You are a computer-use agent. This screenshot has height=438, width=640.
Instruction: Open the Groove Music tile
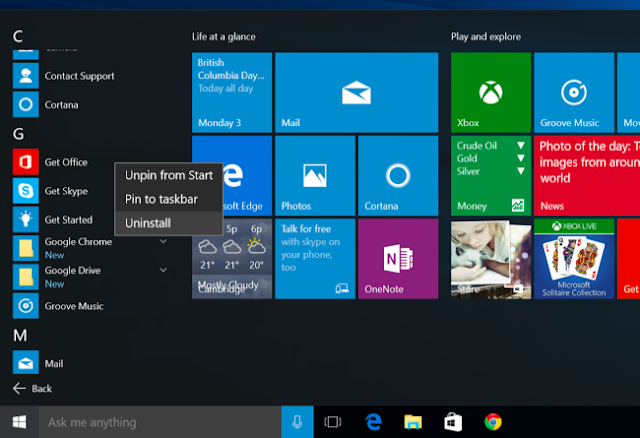(574, 92)
